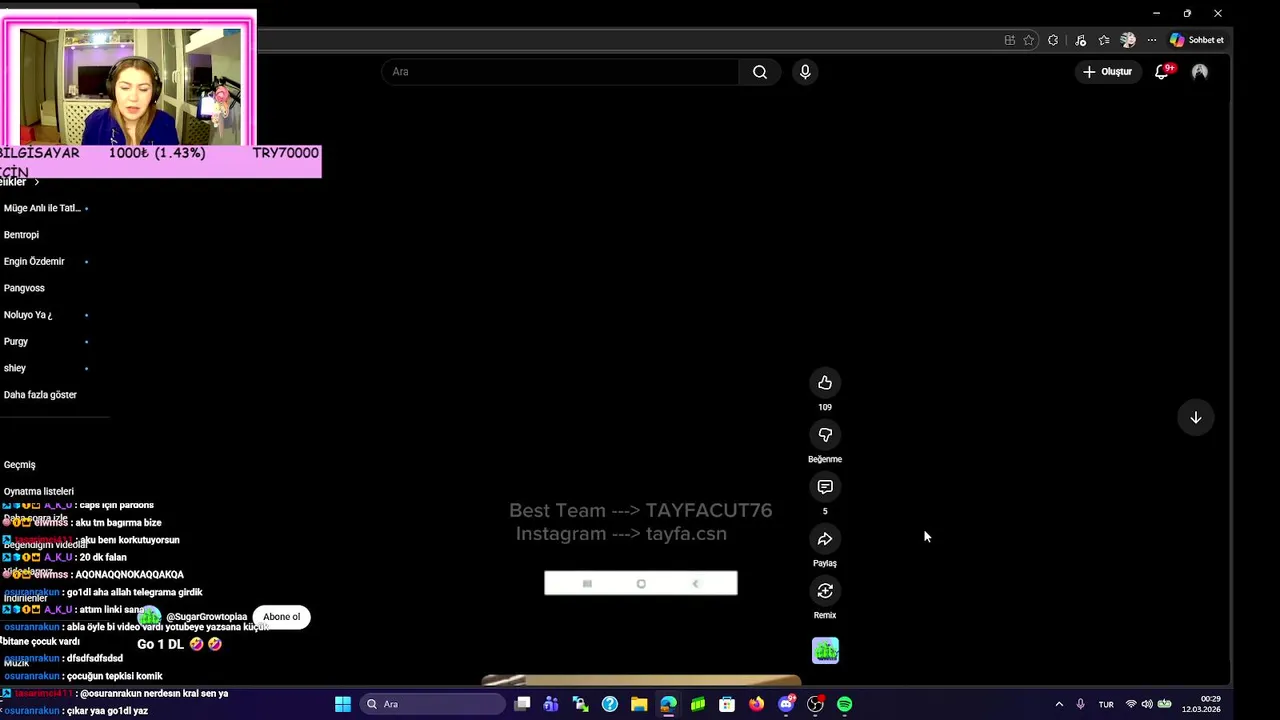The width and height of the screenshot is (1280, 720).
Task: Open Edge settings and more ellipsis
Action: (1152, 40)
